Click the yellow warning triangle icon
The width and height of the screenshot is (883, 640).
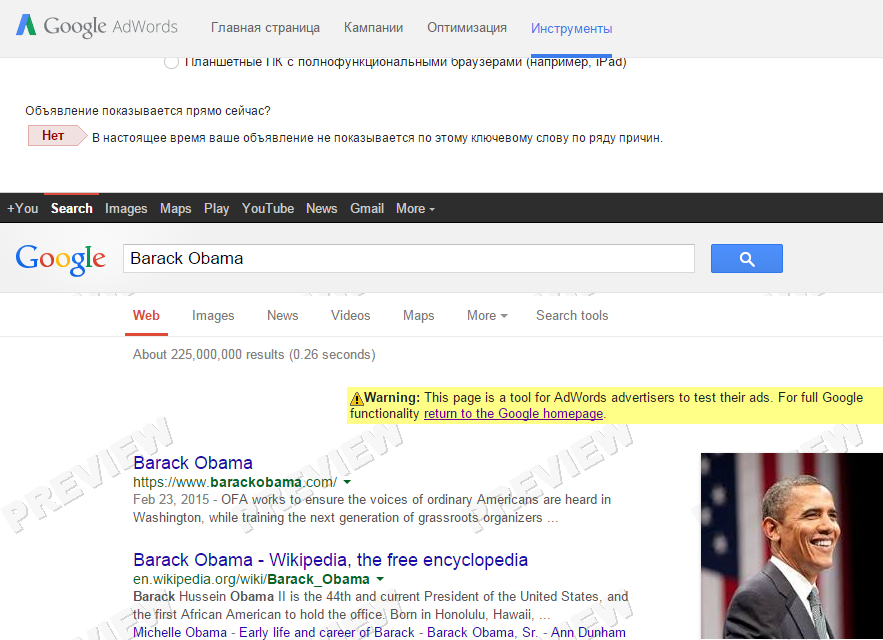click(x=356, y=398)
